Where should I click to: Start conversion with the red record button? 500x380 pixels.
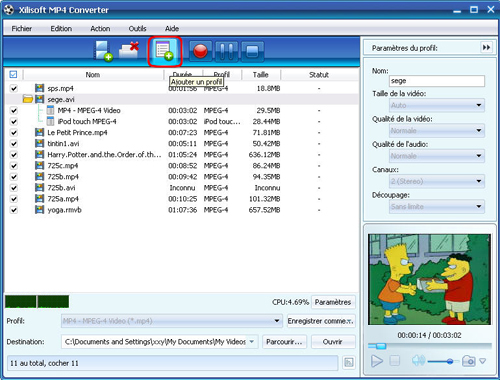(x=201, y=52)
